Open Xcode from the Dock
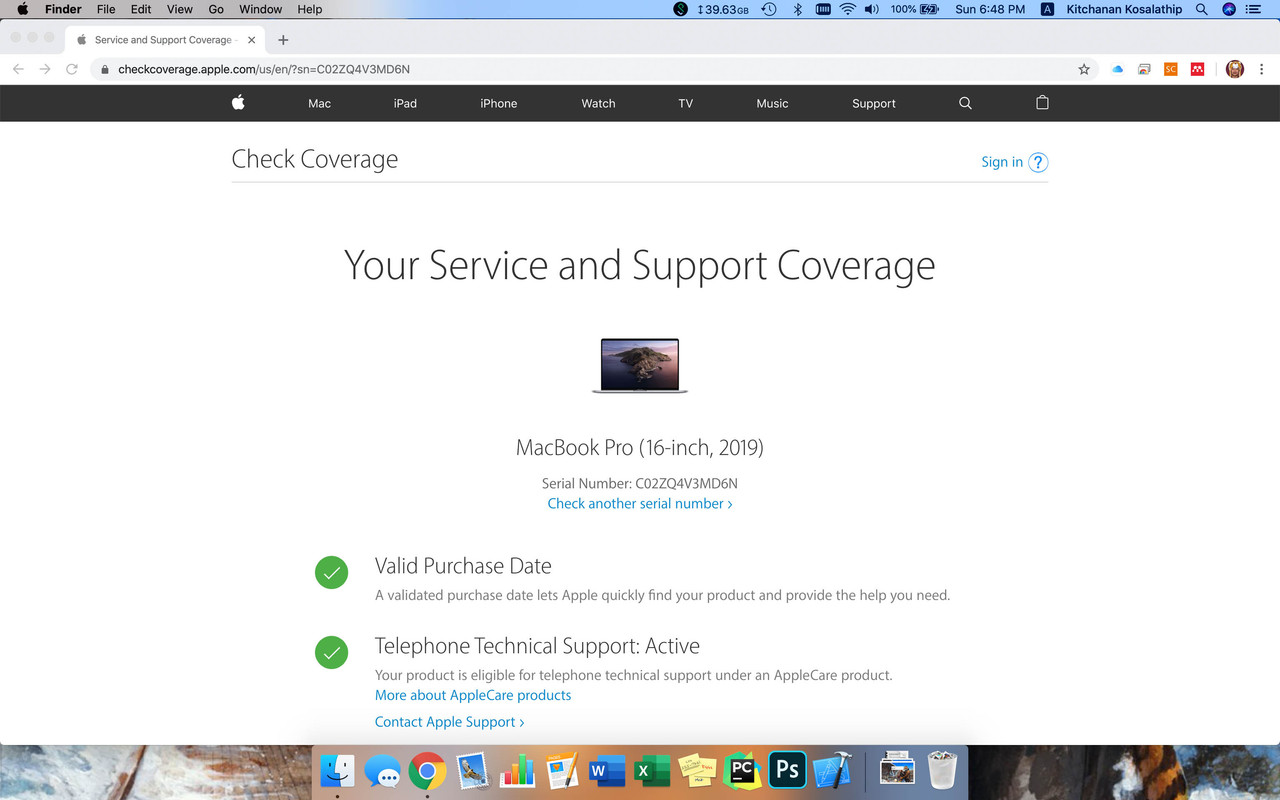Viewport: 1280px width, 800px height. [832, 771]
